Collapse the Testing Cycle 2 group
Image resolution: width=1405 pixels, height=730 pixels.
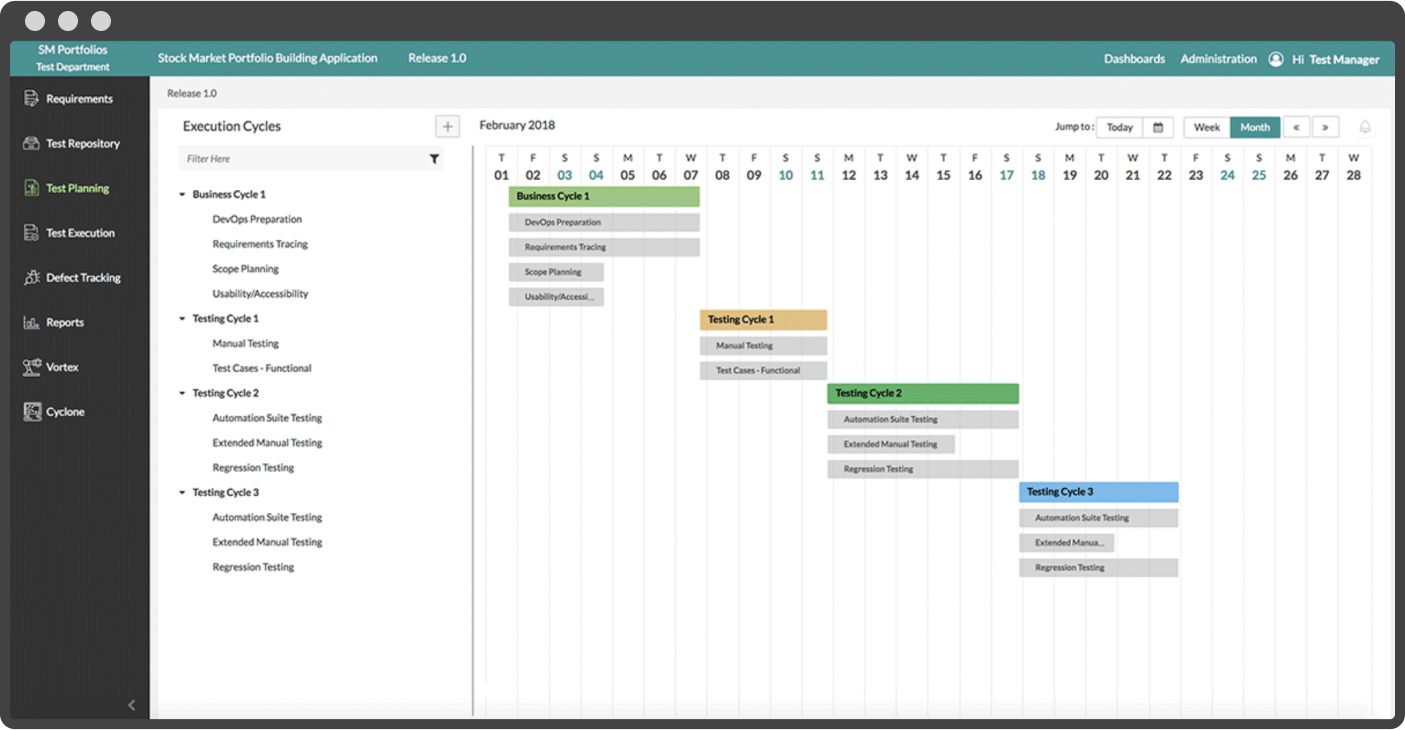[x=182, y=394]
